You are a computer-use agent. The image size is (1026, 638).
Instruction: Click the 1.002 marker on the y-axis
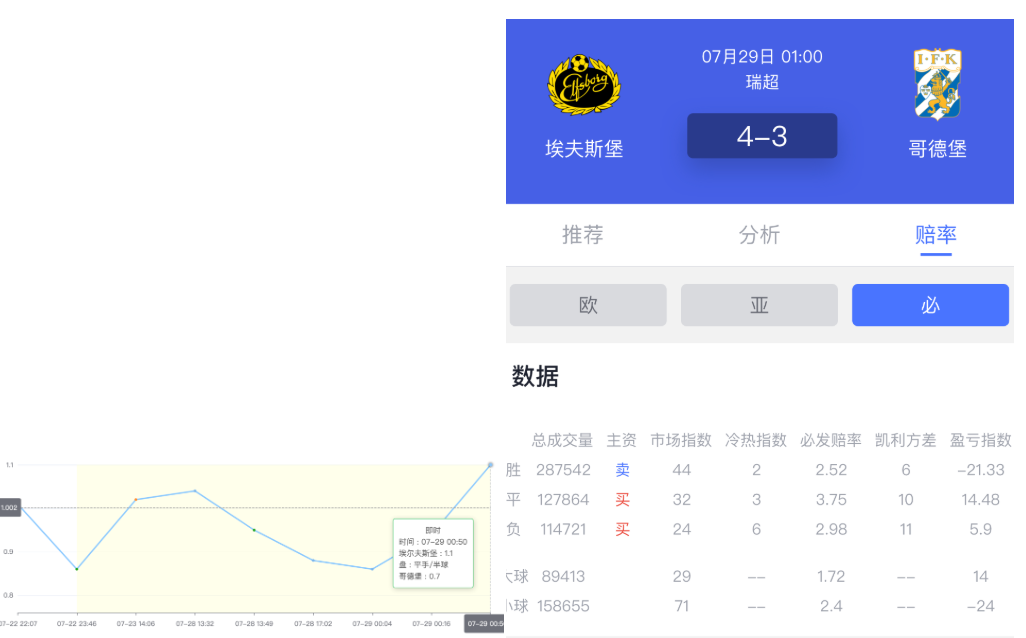[x=10, y=508]
